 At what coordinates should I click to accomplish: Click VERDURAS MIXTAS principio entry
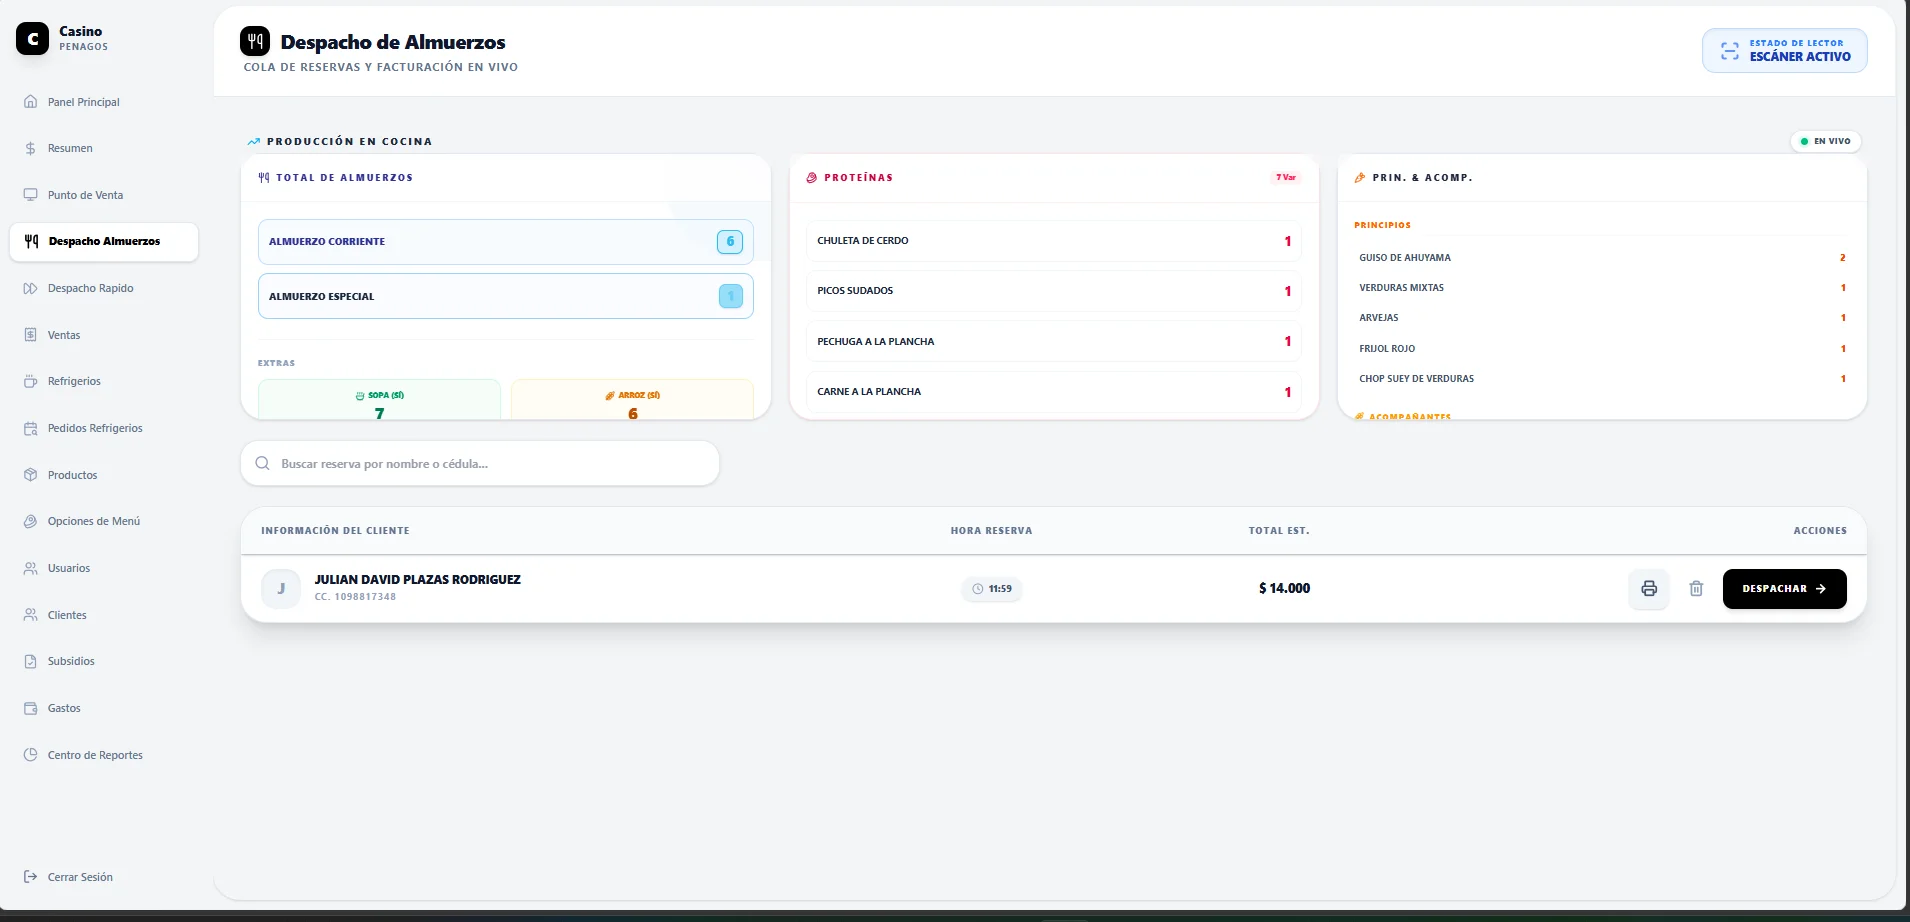(1602, 288)
